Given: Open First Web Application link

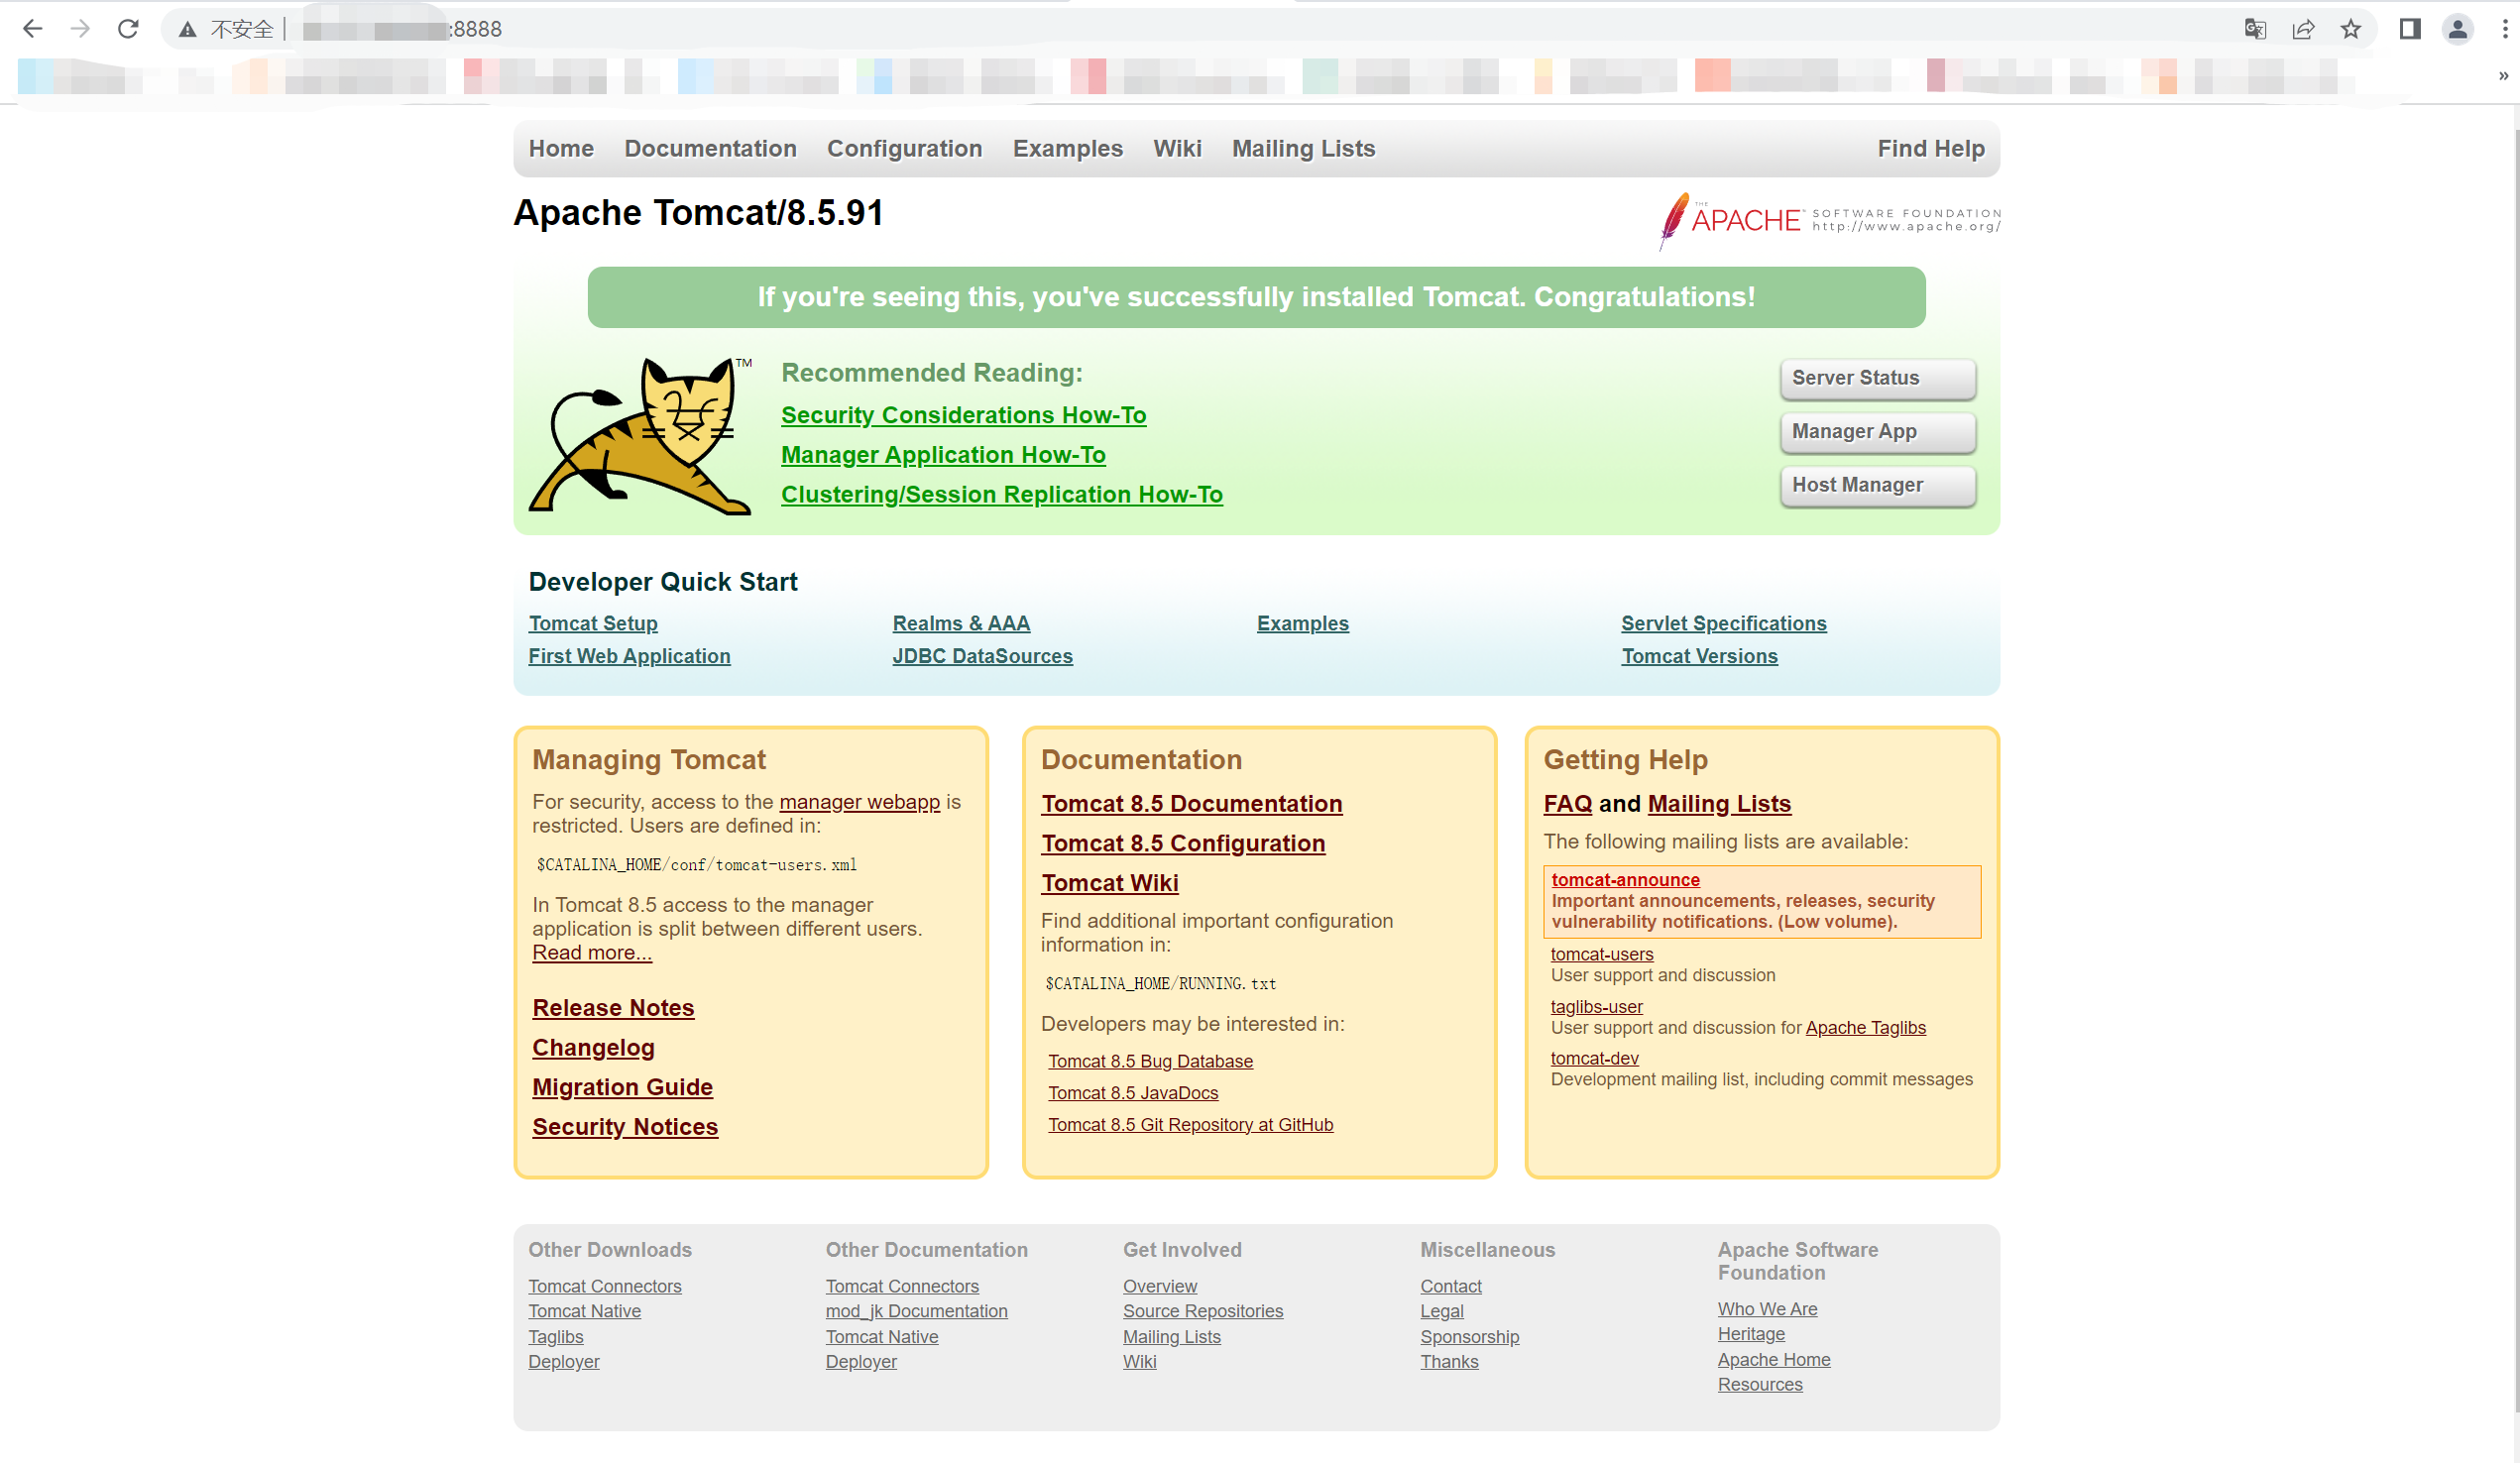Looking at the screenshot, I should [x=629, y=656].
